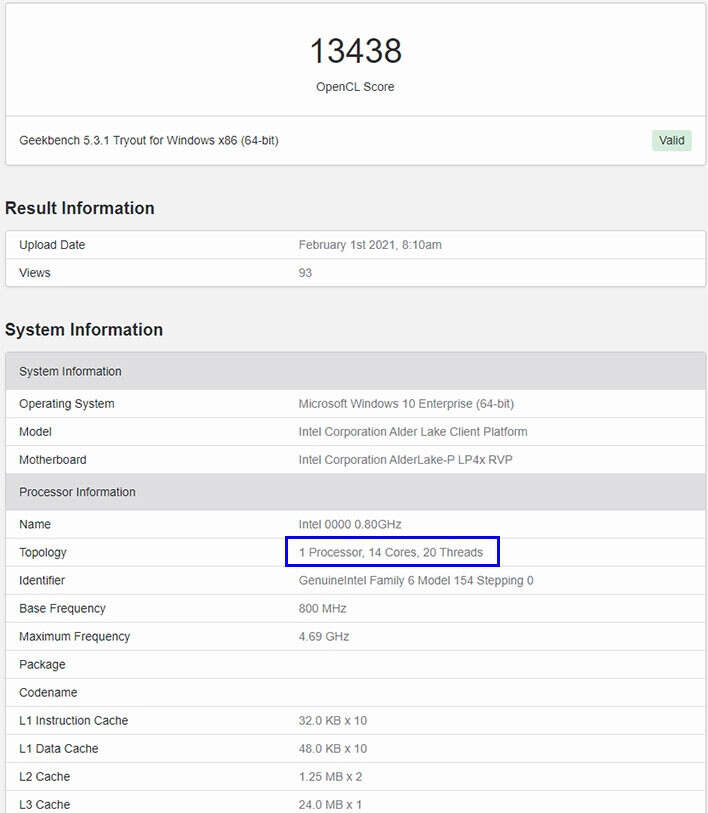
Task: Select the GenuineIntel Family 6 identifier
Action: coord(416,580)
